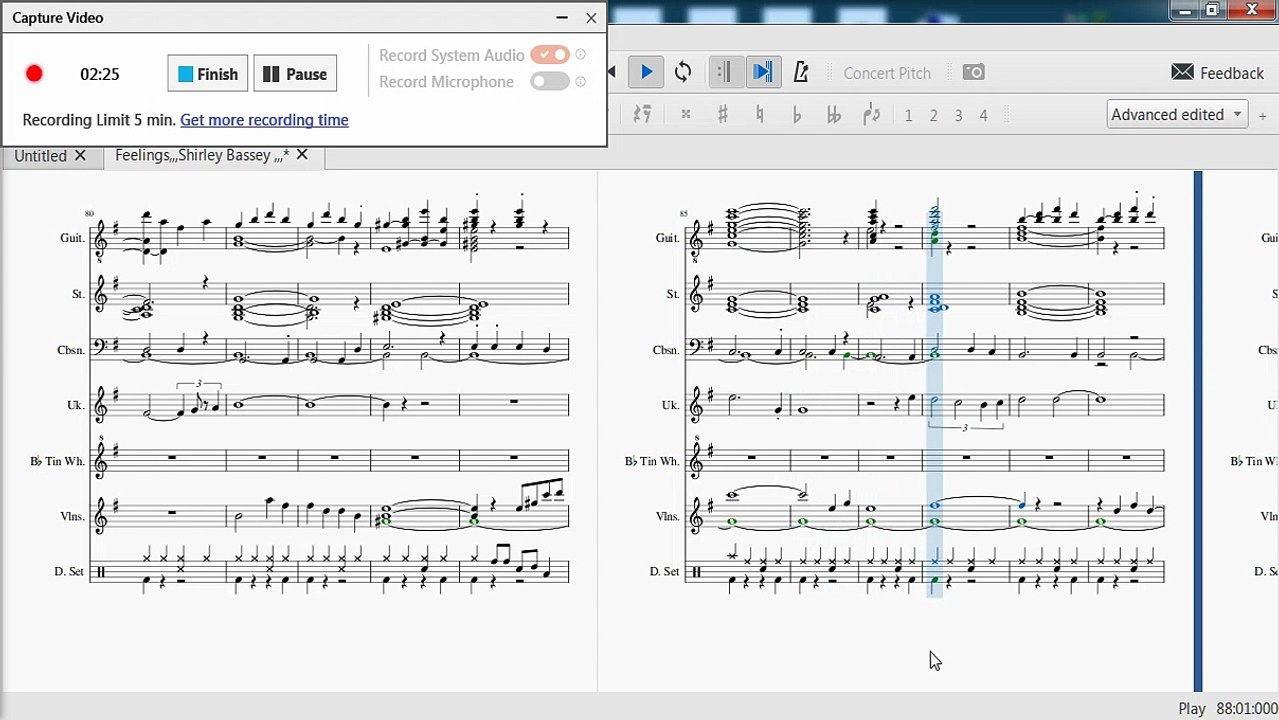Close the Feelings Shirley Bassey tab

point(302,155)
